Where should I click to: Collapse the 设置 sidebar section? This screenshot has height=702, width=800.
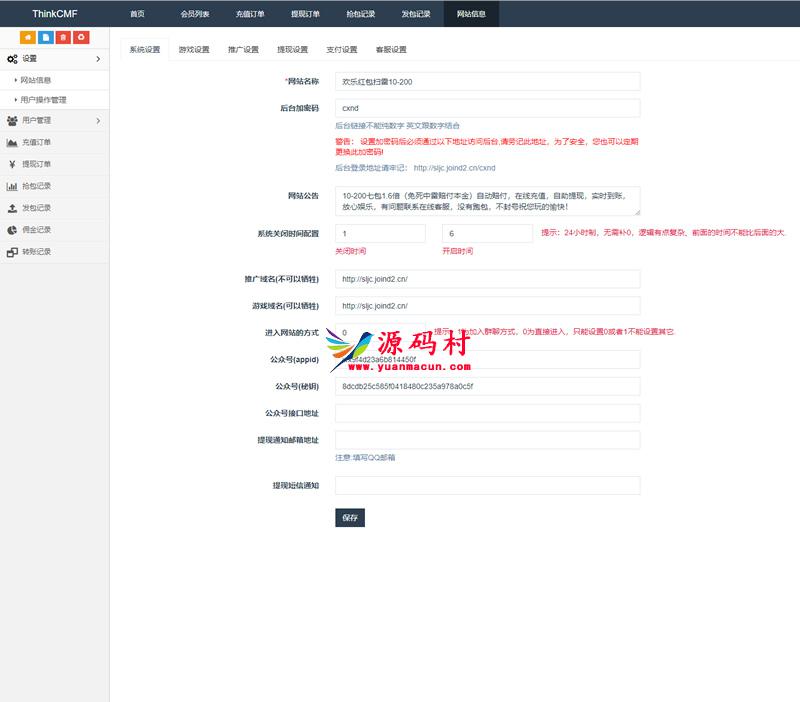pos(54,59)
